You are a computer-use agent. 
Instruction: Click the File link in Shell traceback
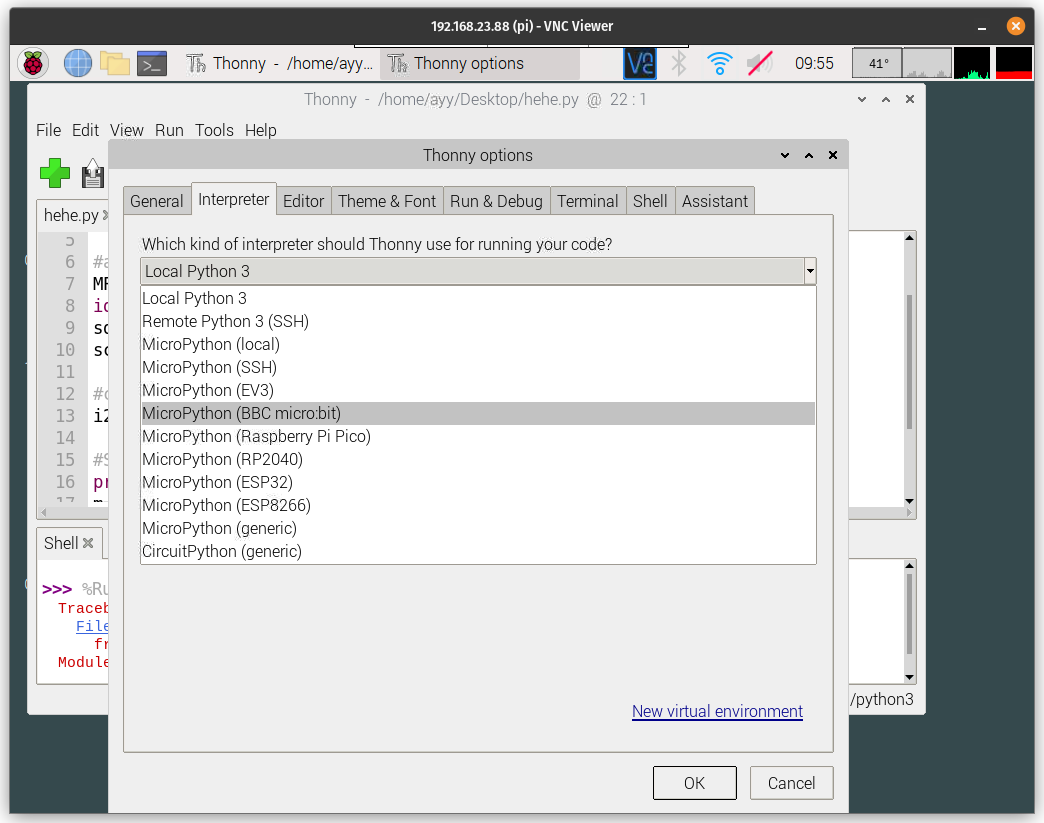pyautogui.click(x=92, y=627)
